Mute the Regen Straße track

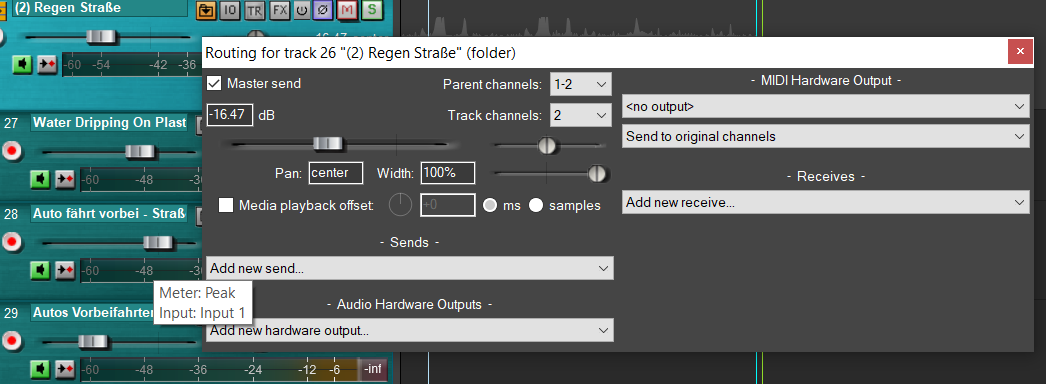point(347,10)
